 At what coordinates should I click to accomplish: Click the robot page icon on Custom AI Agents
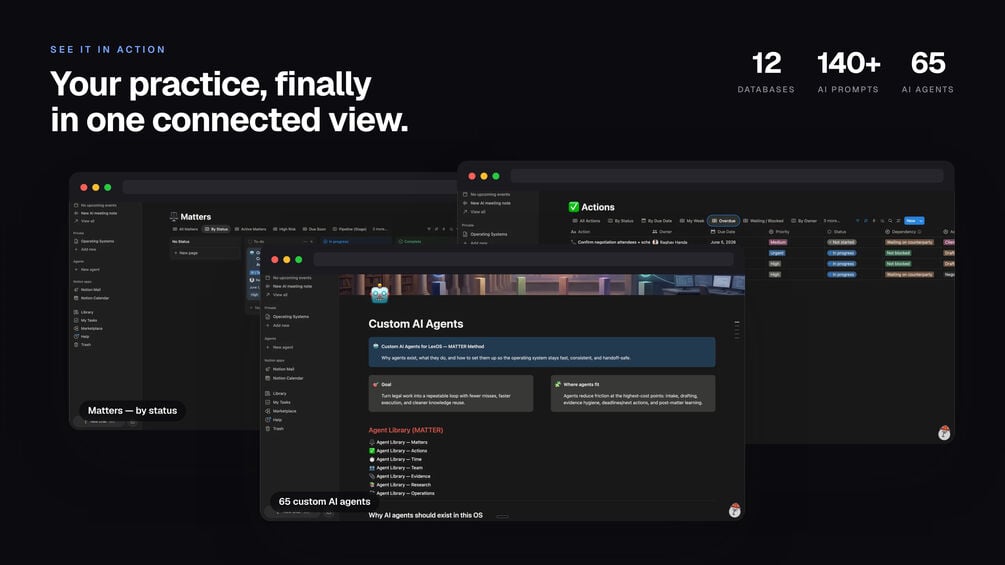379,293
